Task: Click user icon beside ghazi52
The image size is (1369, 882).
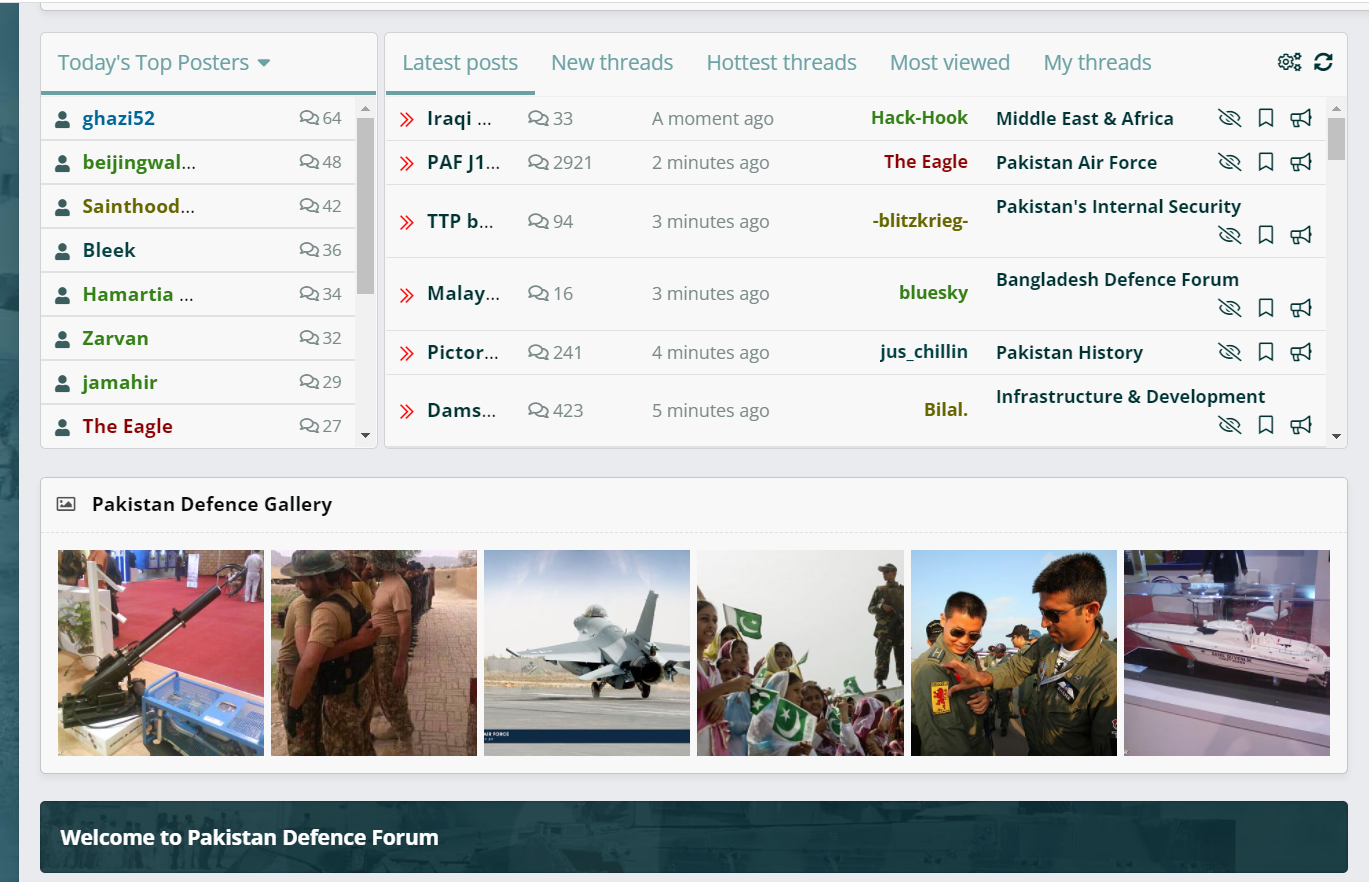Action: tap(63, 119)
